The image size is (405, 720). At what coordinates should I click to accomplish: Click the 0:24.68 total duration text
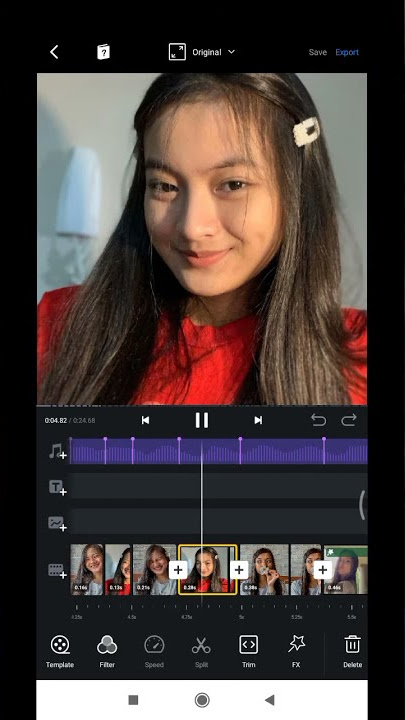[84, 420]
